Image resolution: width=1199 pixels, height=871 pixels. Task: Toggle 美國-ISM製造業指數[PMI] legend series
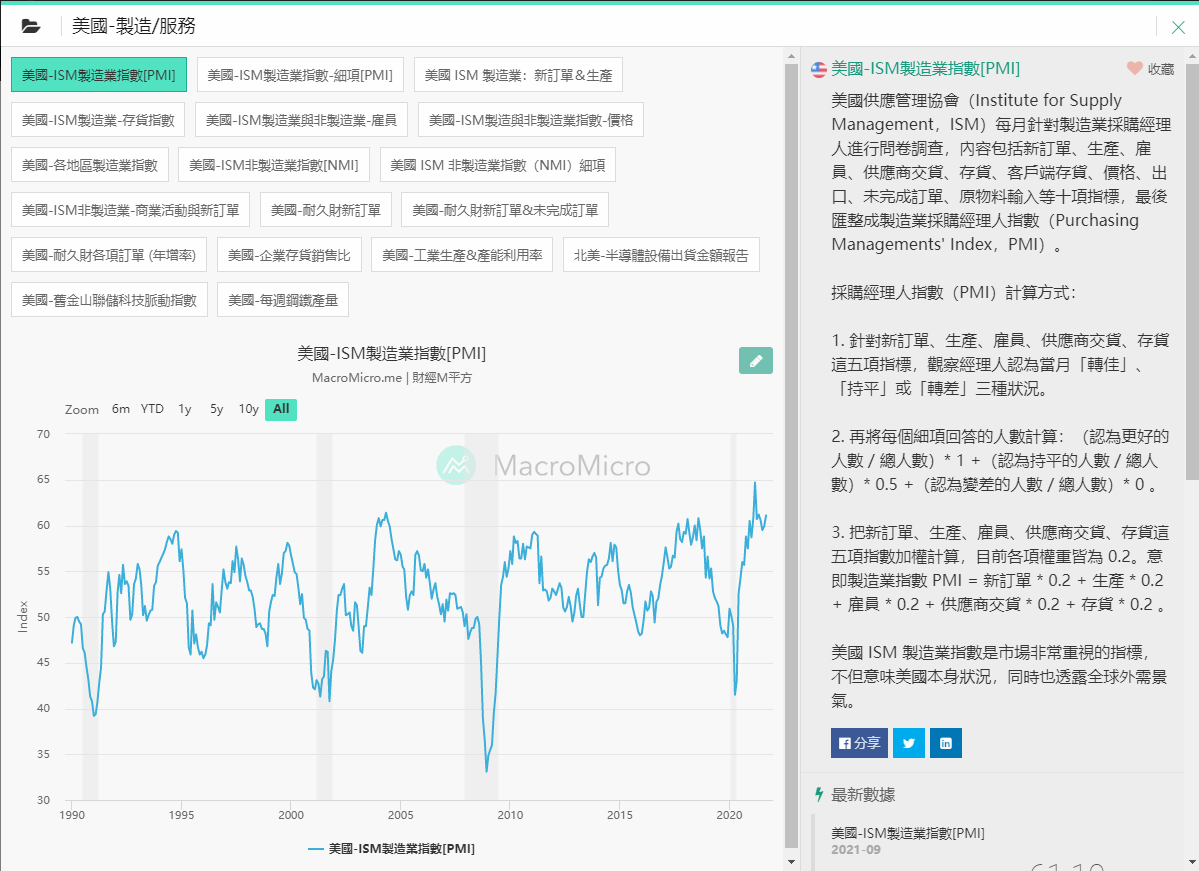coord(392,849)
